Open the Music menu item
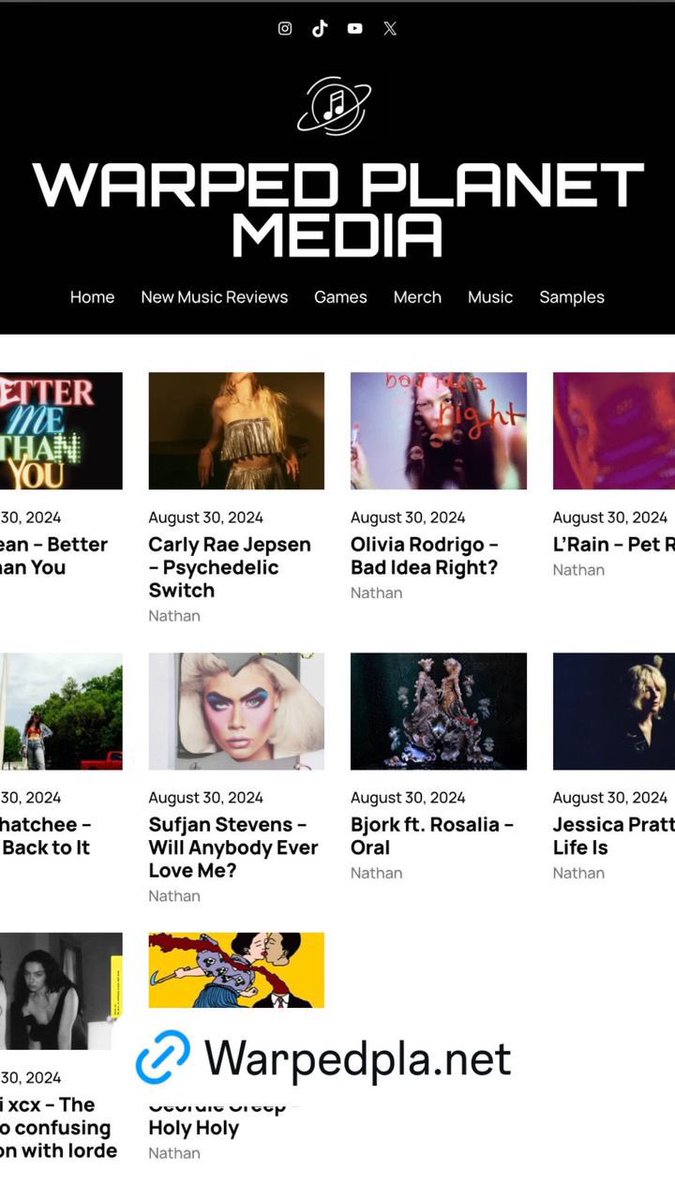 coord(490,297)
